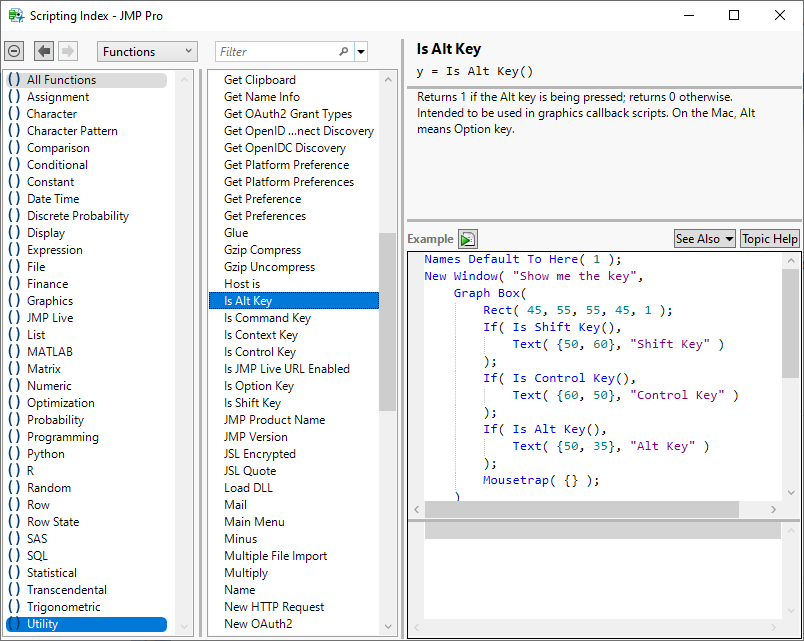The image size is (804, 641).
Task: Click the back arrow navigation icon
Action: point(44,51)
